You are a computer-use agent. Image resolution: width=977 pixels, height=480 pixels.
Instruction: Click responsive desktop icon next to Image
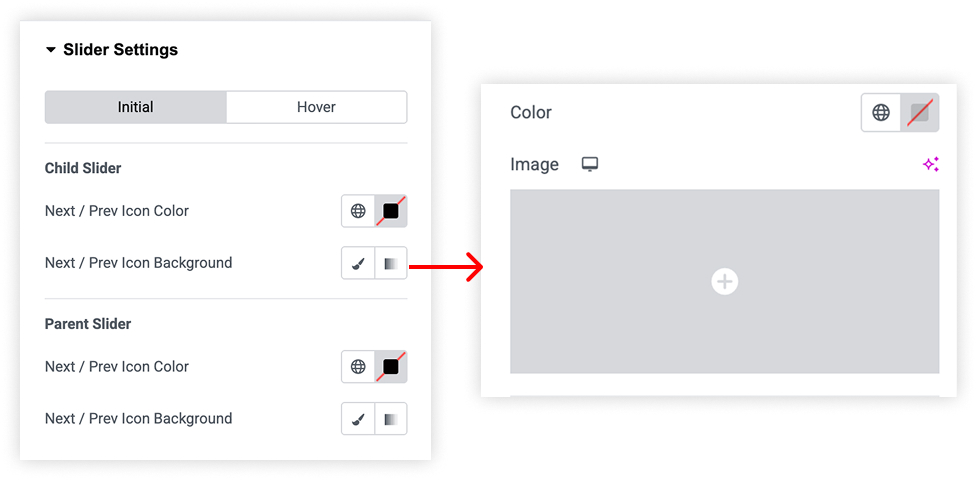(589, 165)
